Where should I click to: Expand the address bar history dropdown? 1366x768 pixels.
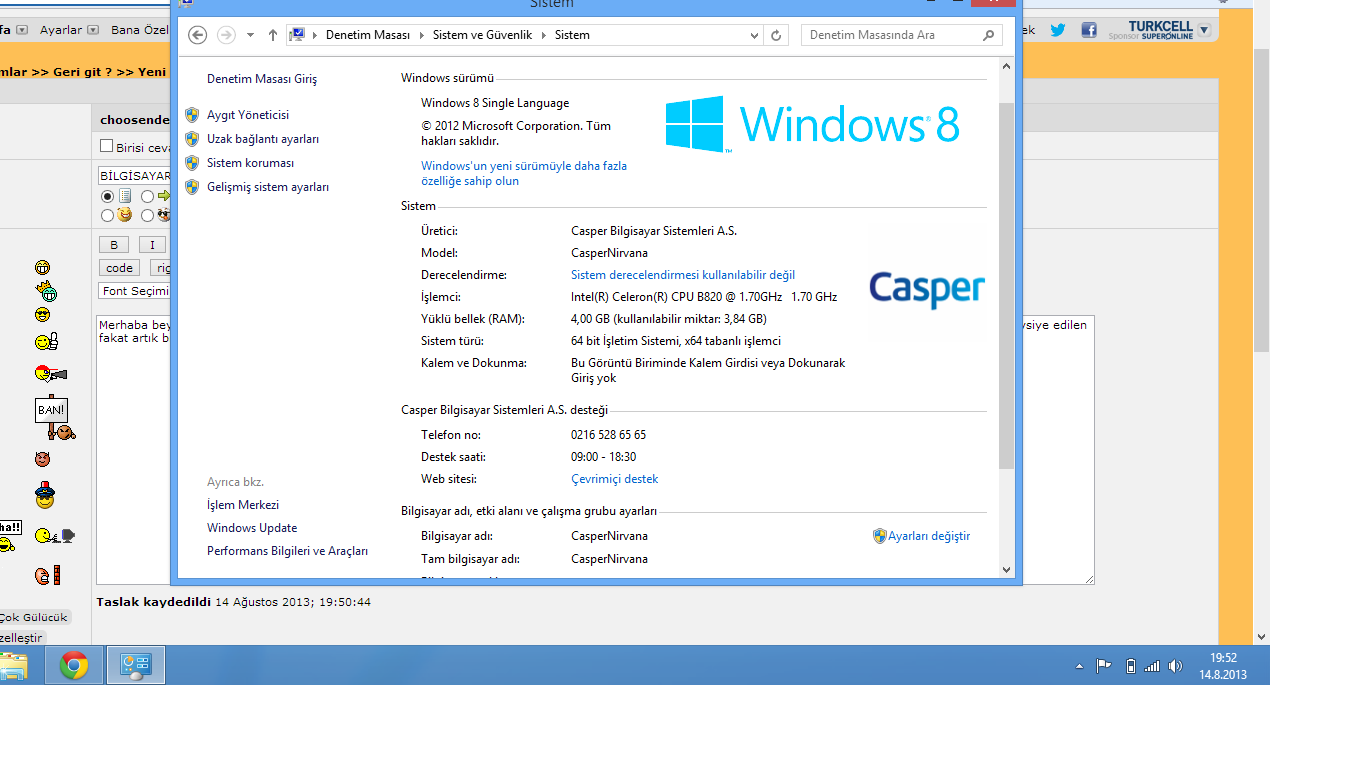pyautogui.click(x=755, y=35)
